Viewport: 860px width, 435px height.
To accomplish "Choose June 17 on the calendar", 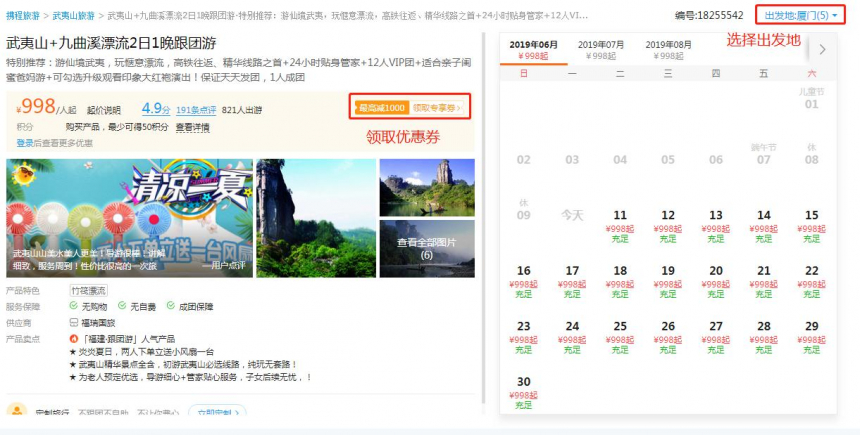I will 572,281.
